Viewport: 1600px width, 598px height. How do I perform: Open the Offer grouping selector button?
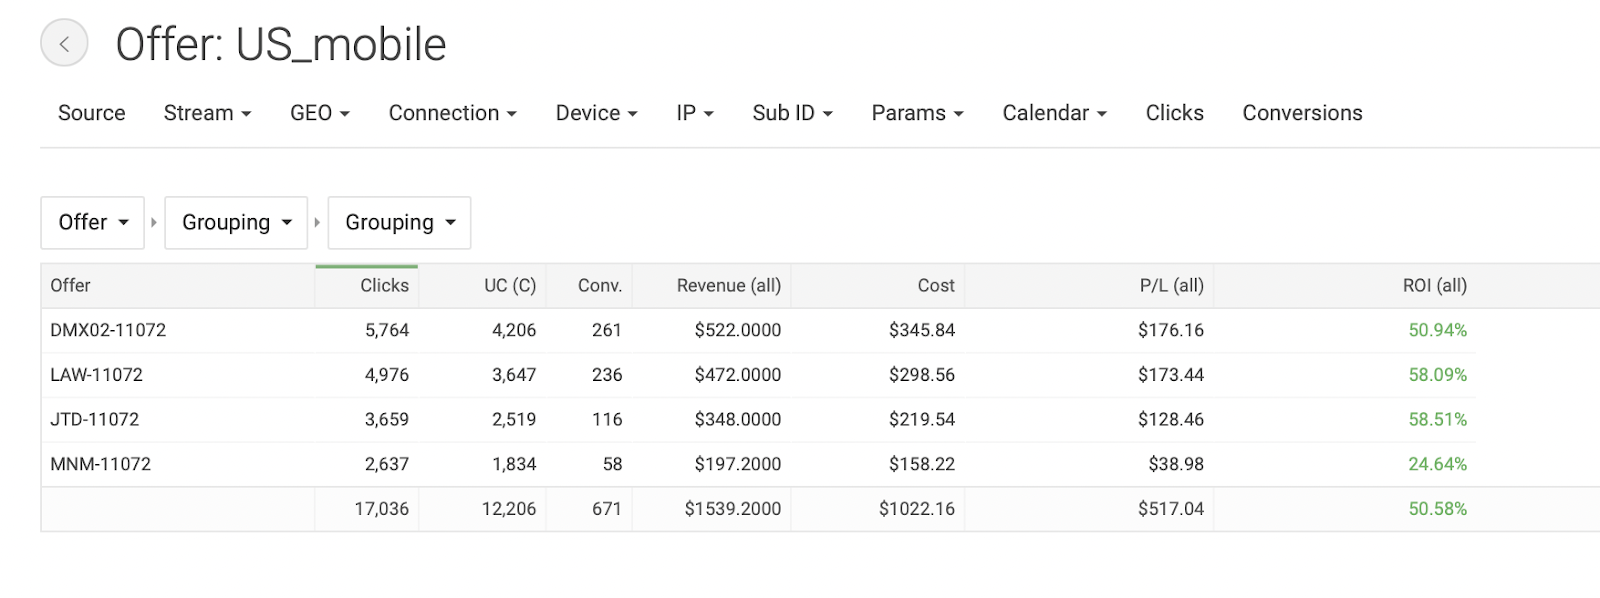[x=93, y=222]
